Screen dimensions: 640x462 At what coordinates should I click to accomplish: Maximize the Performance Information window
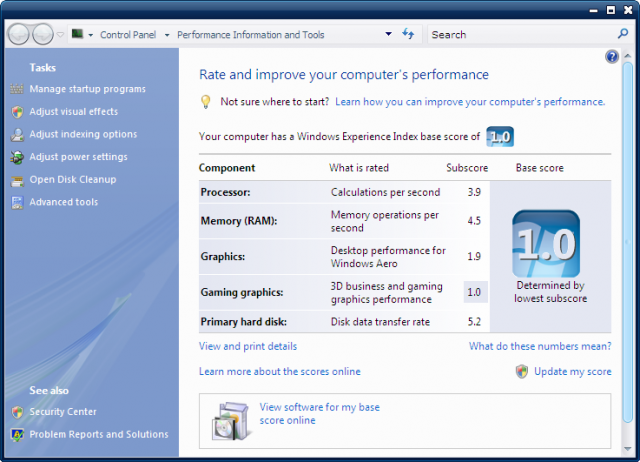coord(611,10)
